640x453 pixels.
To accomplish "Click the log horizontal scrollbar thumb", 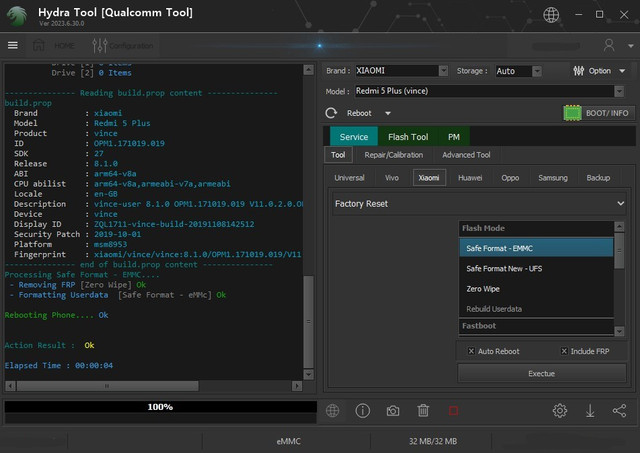I will [x=108, y=386].
